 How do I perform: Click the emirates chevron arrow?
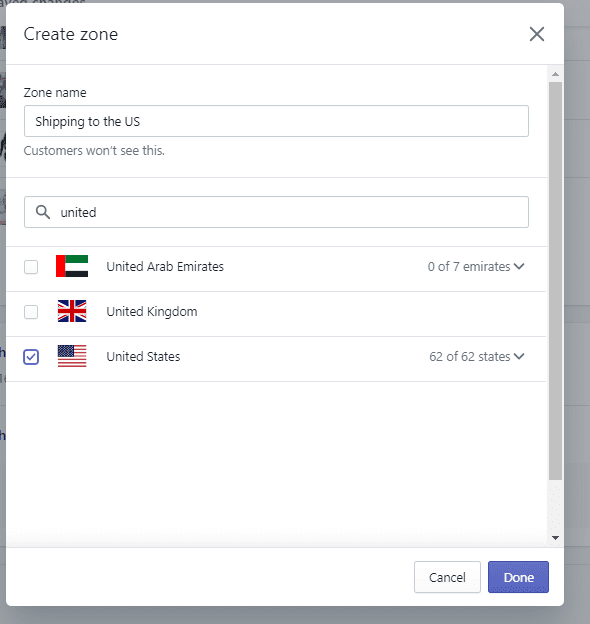(519, 266)
